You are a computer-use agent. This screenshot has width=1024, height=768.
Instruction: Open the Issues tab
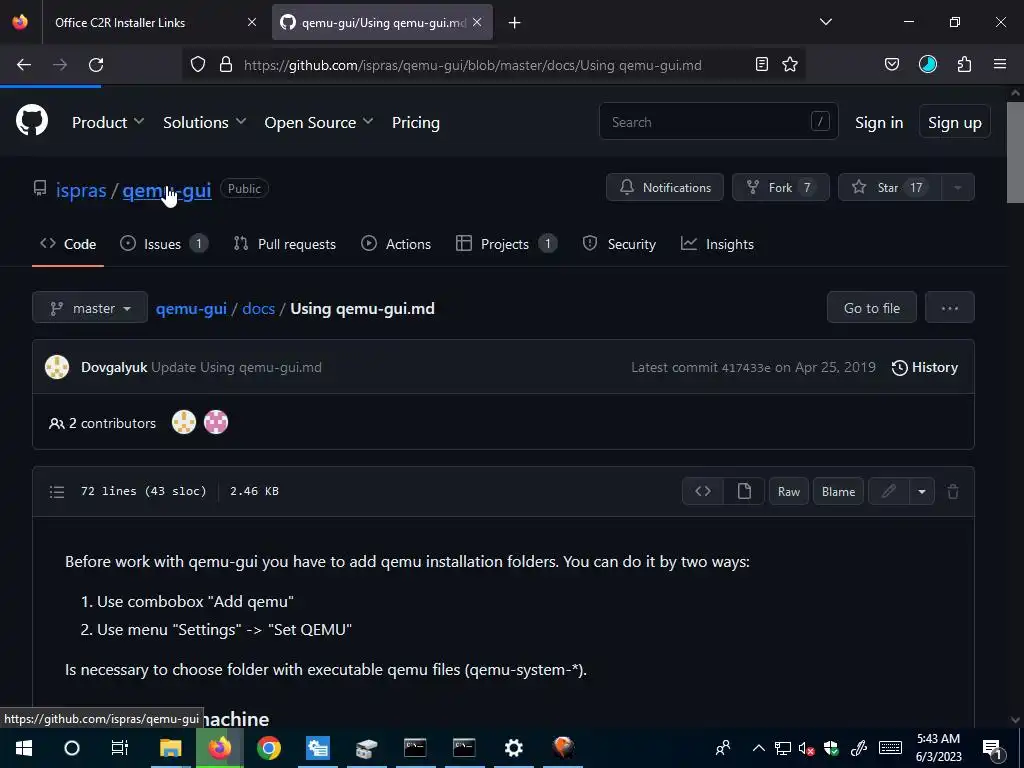(x=164, y=244)
